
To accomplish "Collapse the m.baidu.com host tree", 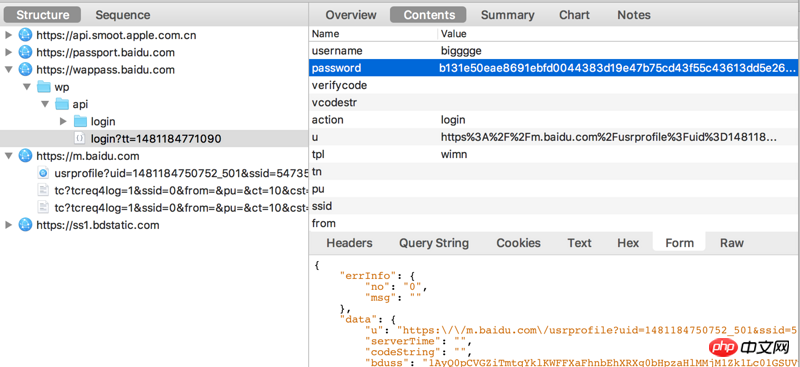I will click(8, 156).
